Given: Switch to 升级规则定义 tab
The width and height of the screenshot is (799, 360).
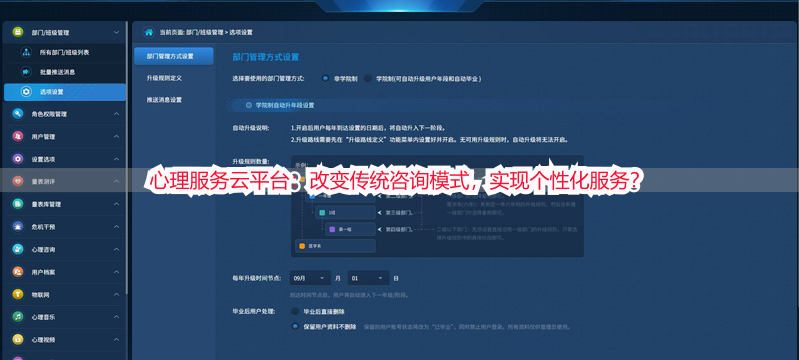Looking at the screenshot, I should coord(164,78).
